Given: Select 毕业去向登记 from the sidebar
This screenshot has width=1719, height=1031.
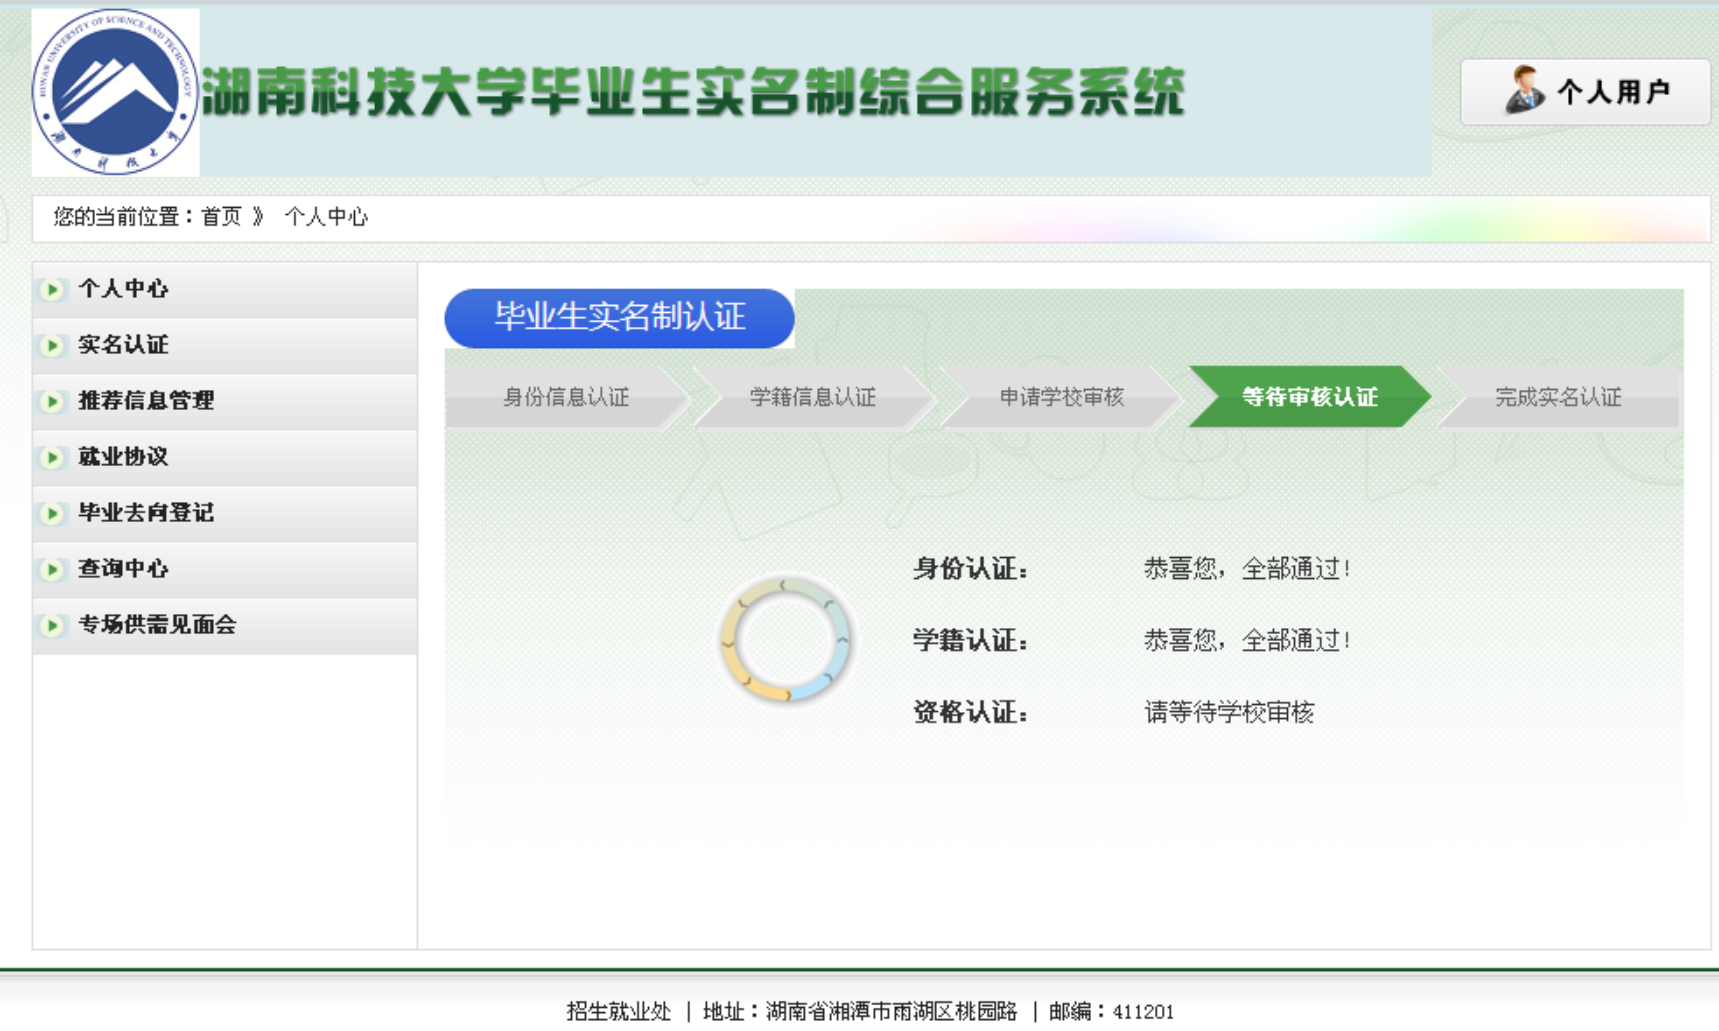Looking at the screenshot, I should [x=146, y=513].
